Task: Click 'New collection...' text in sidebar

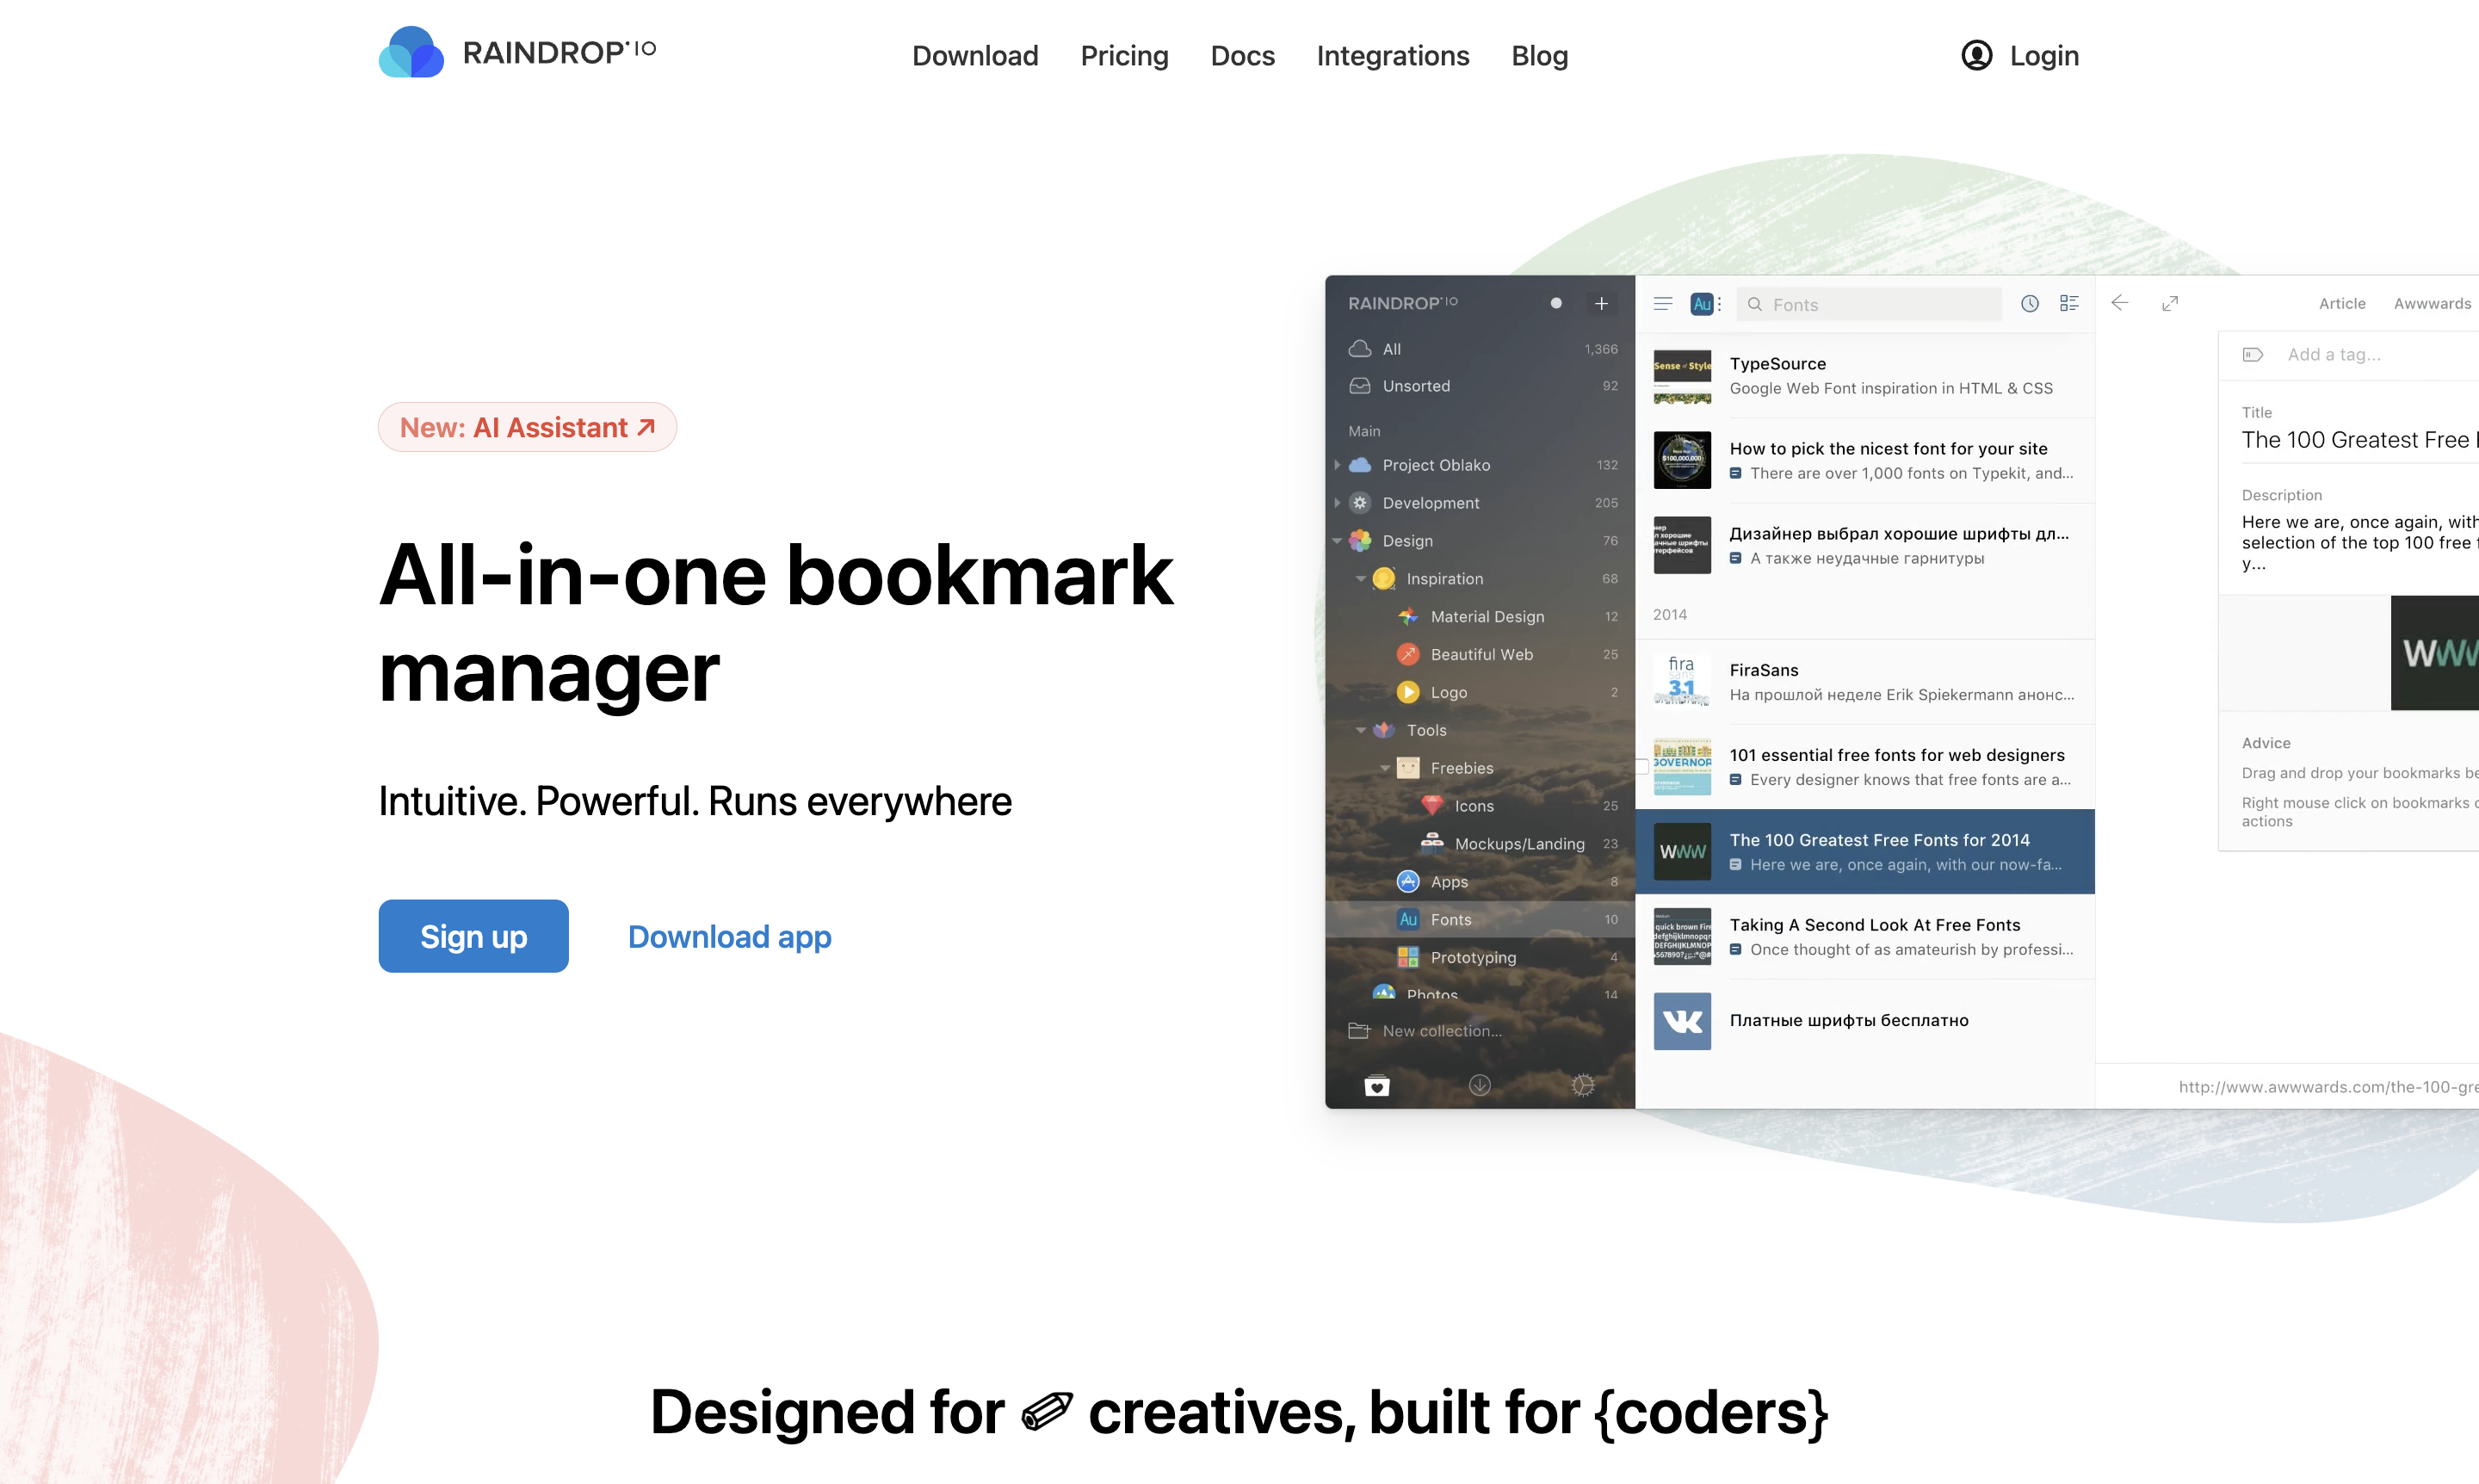Action: coord(1442,1031)
